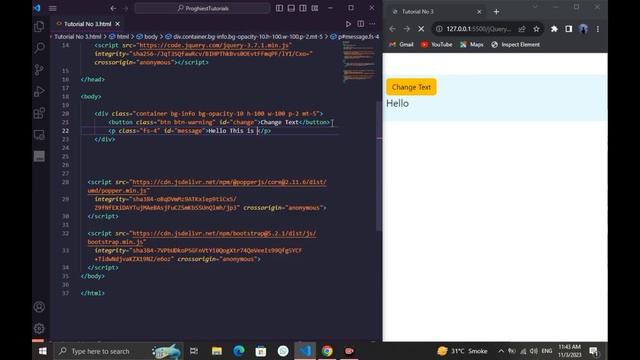Close the Tutorial No 3.html editor tab

click(x=118, y=24)
